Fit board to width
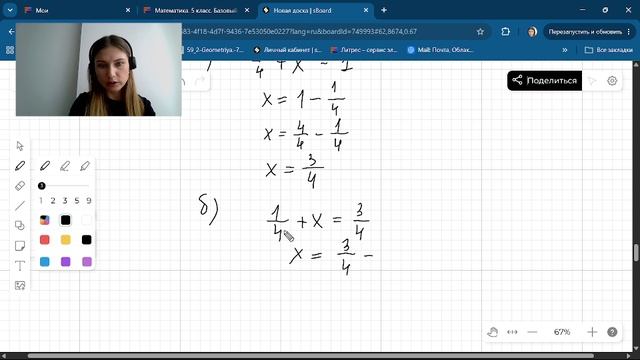 [512, 332]
